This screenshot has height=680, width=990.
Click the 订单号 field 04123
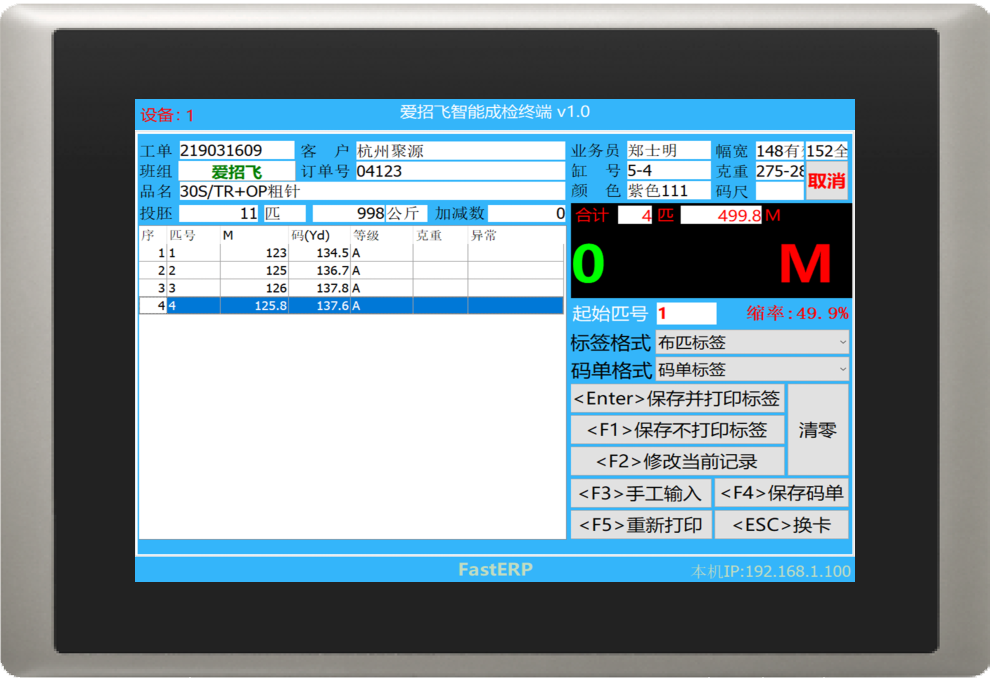460,171
